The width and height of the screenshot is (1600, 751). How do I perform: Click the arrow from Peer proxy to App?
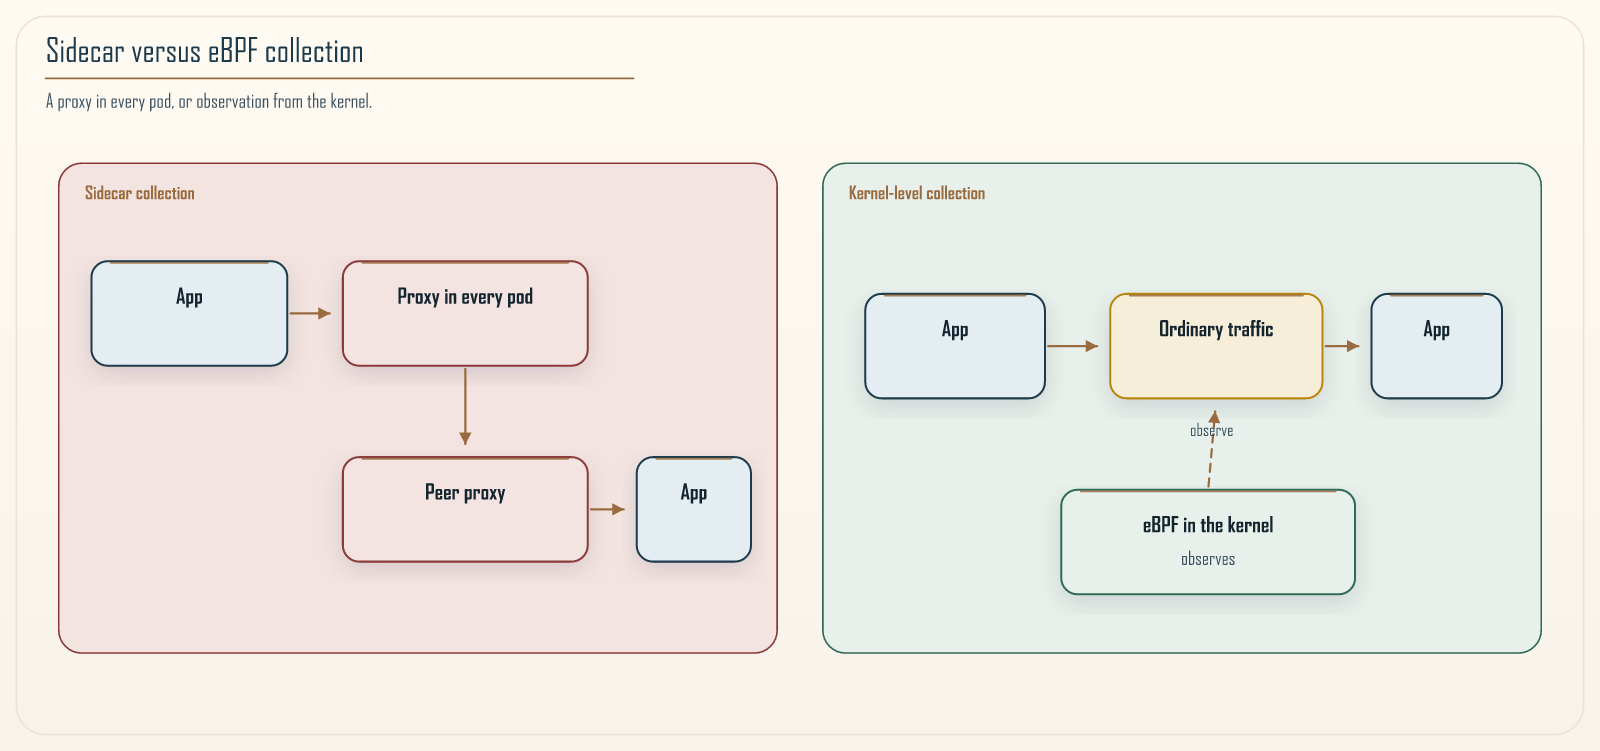click(607, 510)
